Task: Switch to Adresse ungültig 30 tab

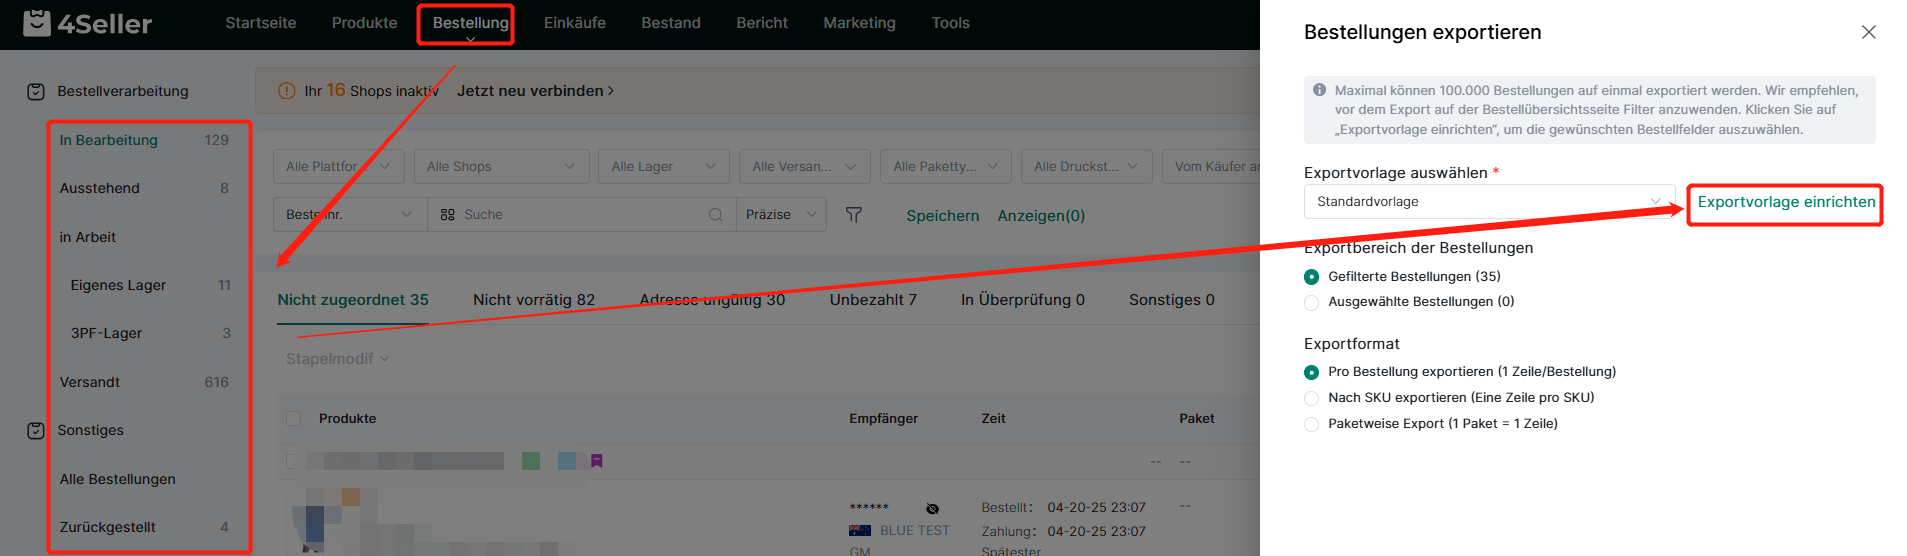Action: click(712, 300)
